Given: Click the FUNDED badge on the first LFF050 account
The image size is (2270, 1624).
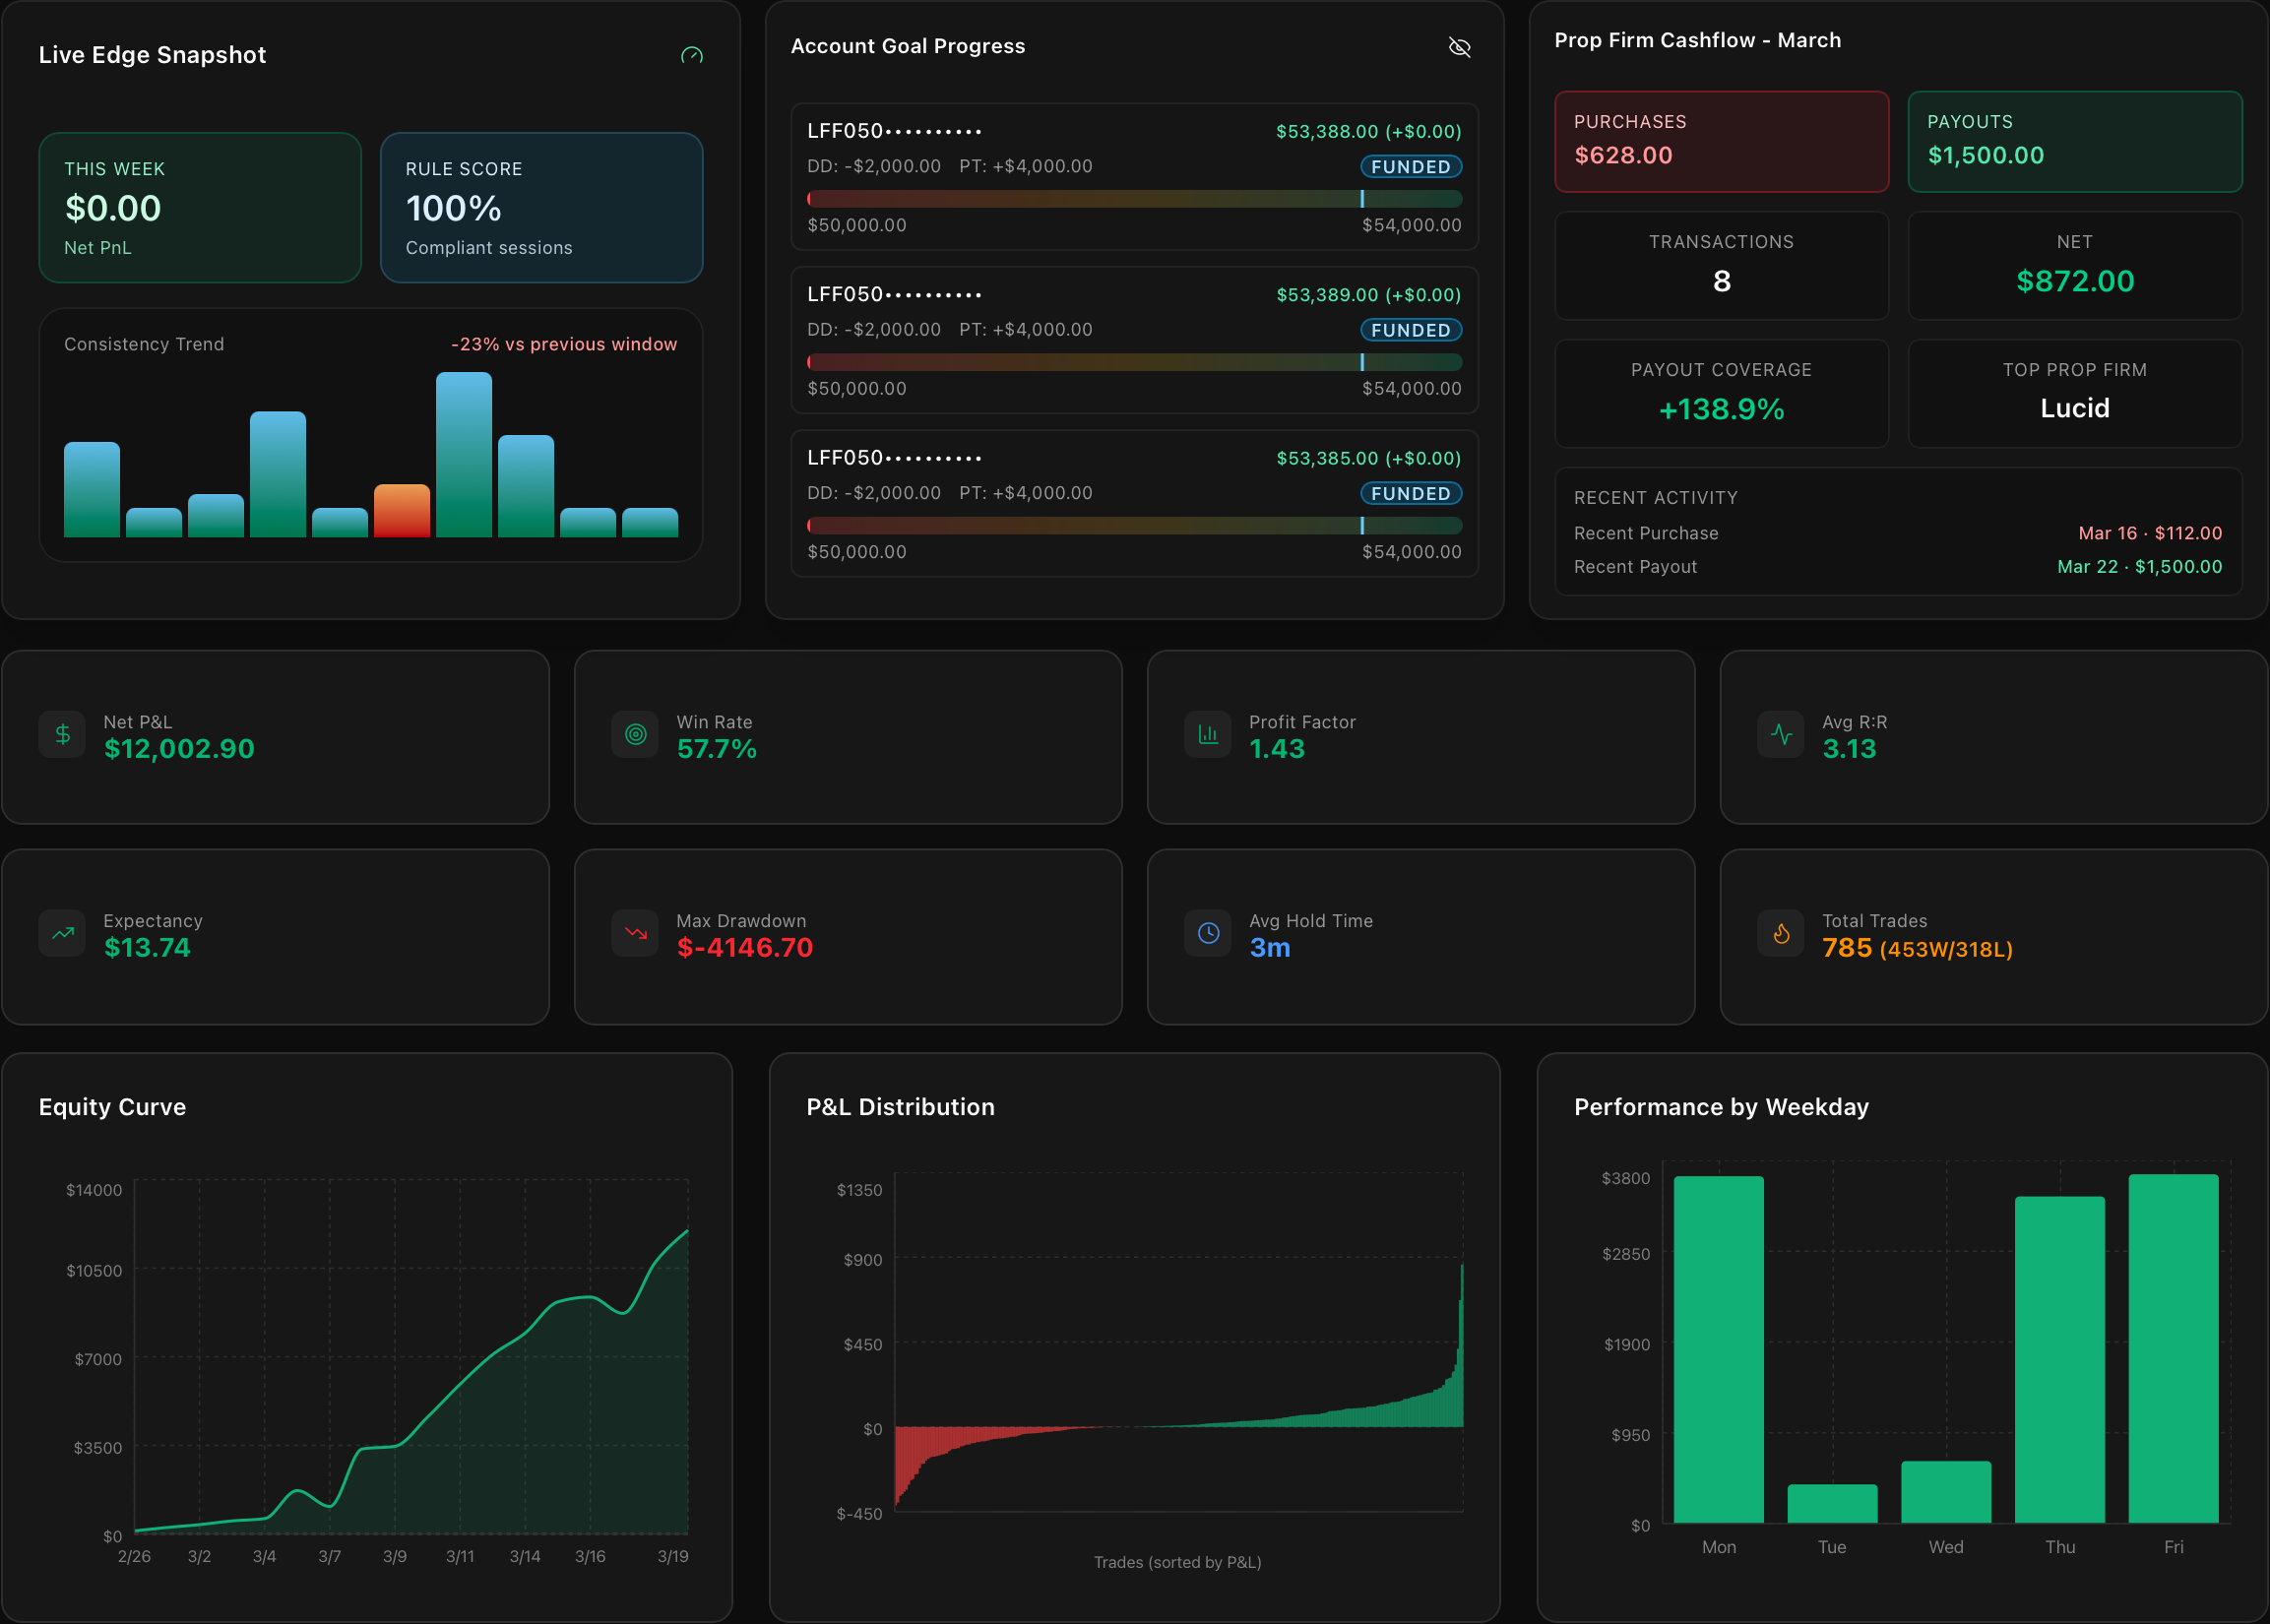Looking at the screenshot, I should pos(1410,167).
